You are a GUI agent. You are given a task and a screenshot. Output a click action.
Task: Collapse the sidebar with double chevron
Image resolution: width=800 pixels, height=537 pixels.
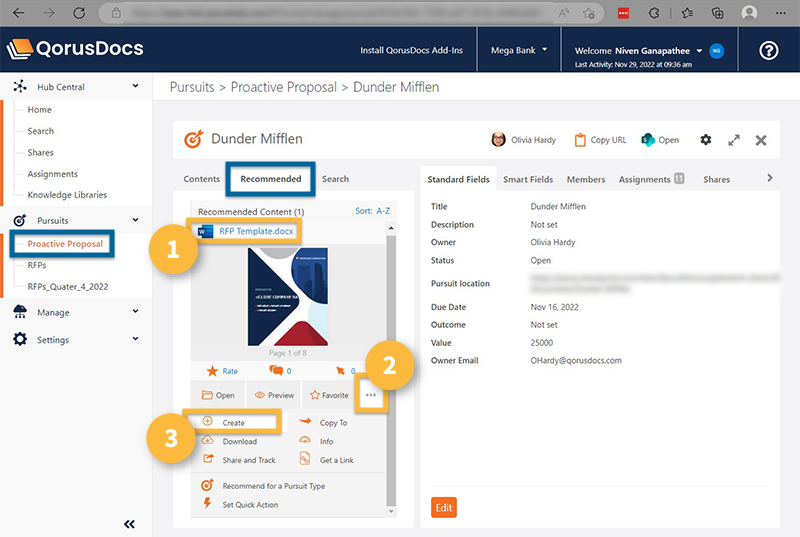click(x=130, y=524)
